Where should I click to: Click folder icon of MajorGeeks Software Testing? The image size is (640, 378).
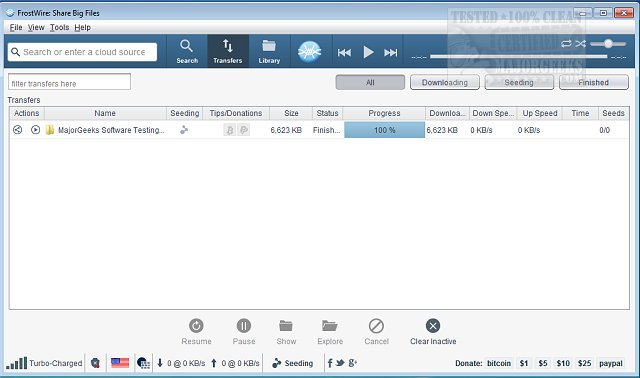tap(50, 130)
